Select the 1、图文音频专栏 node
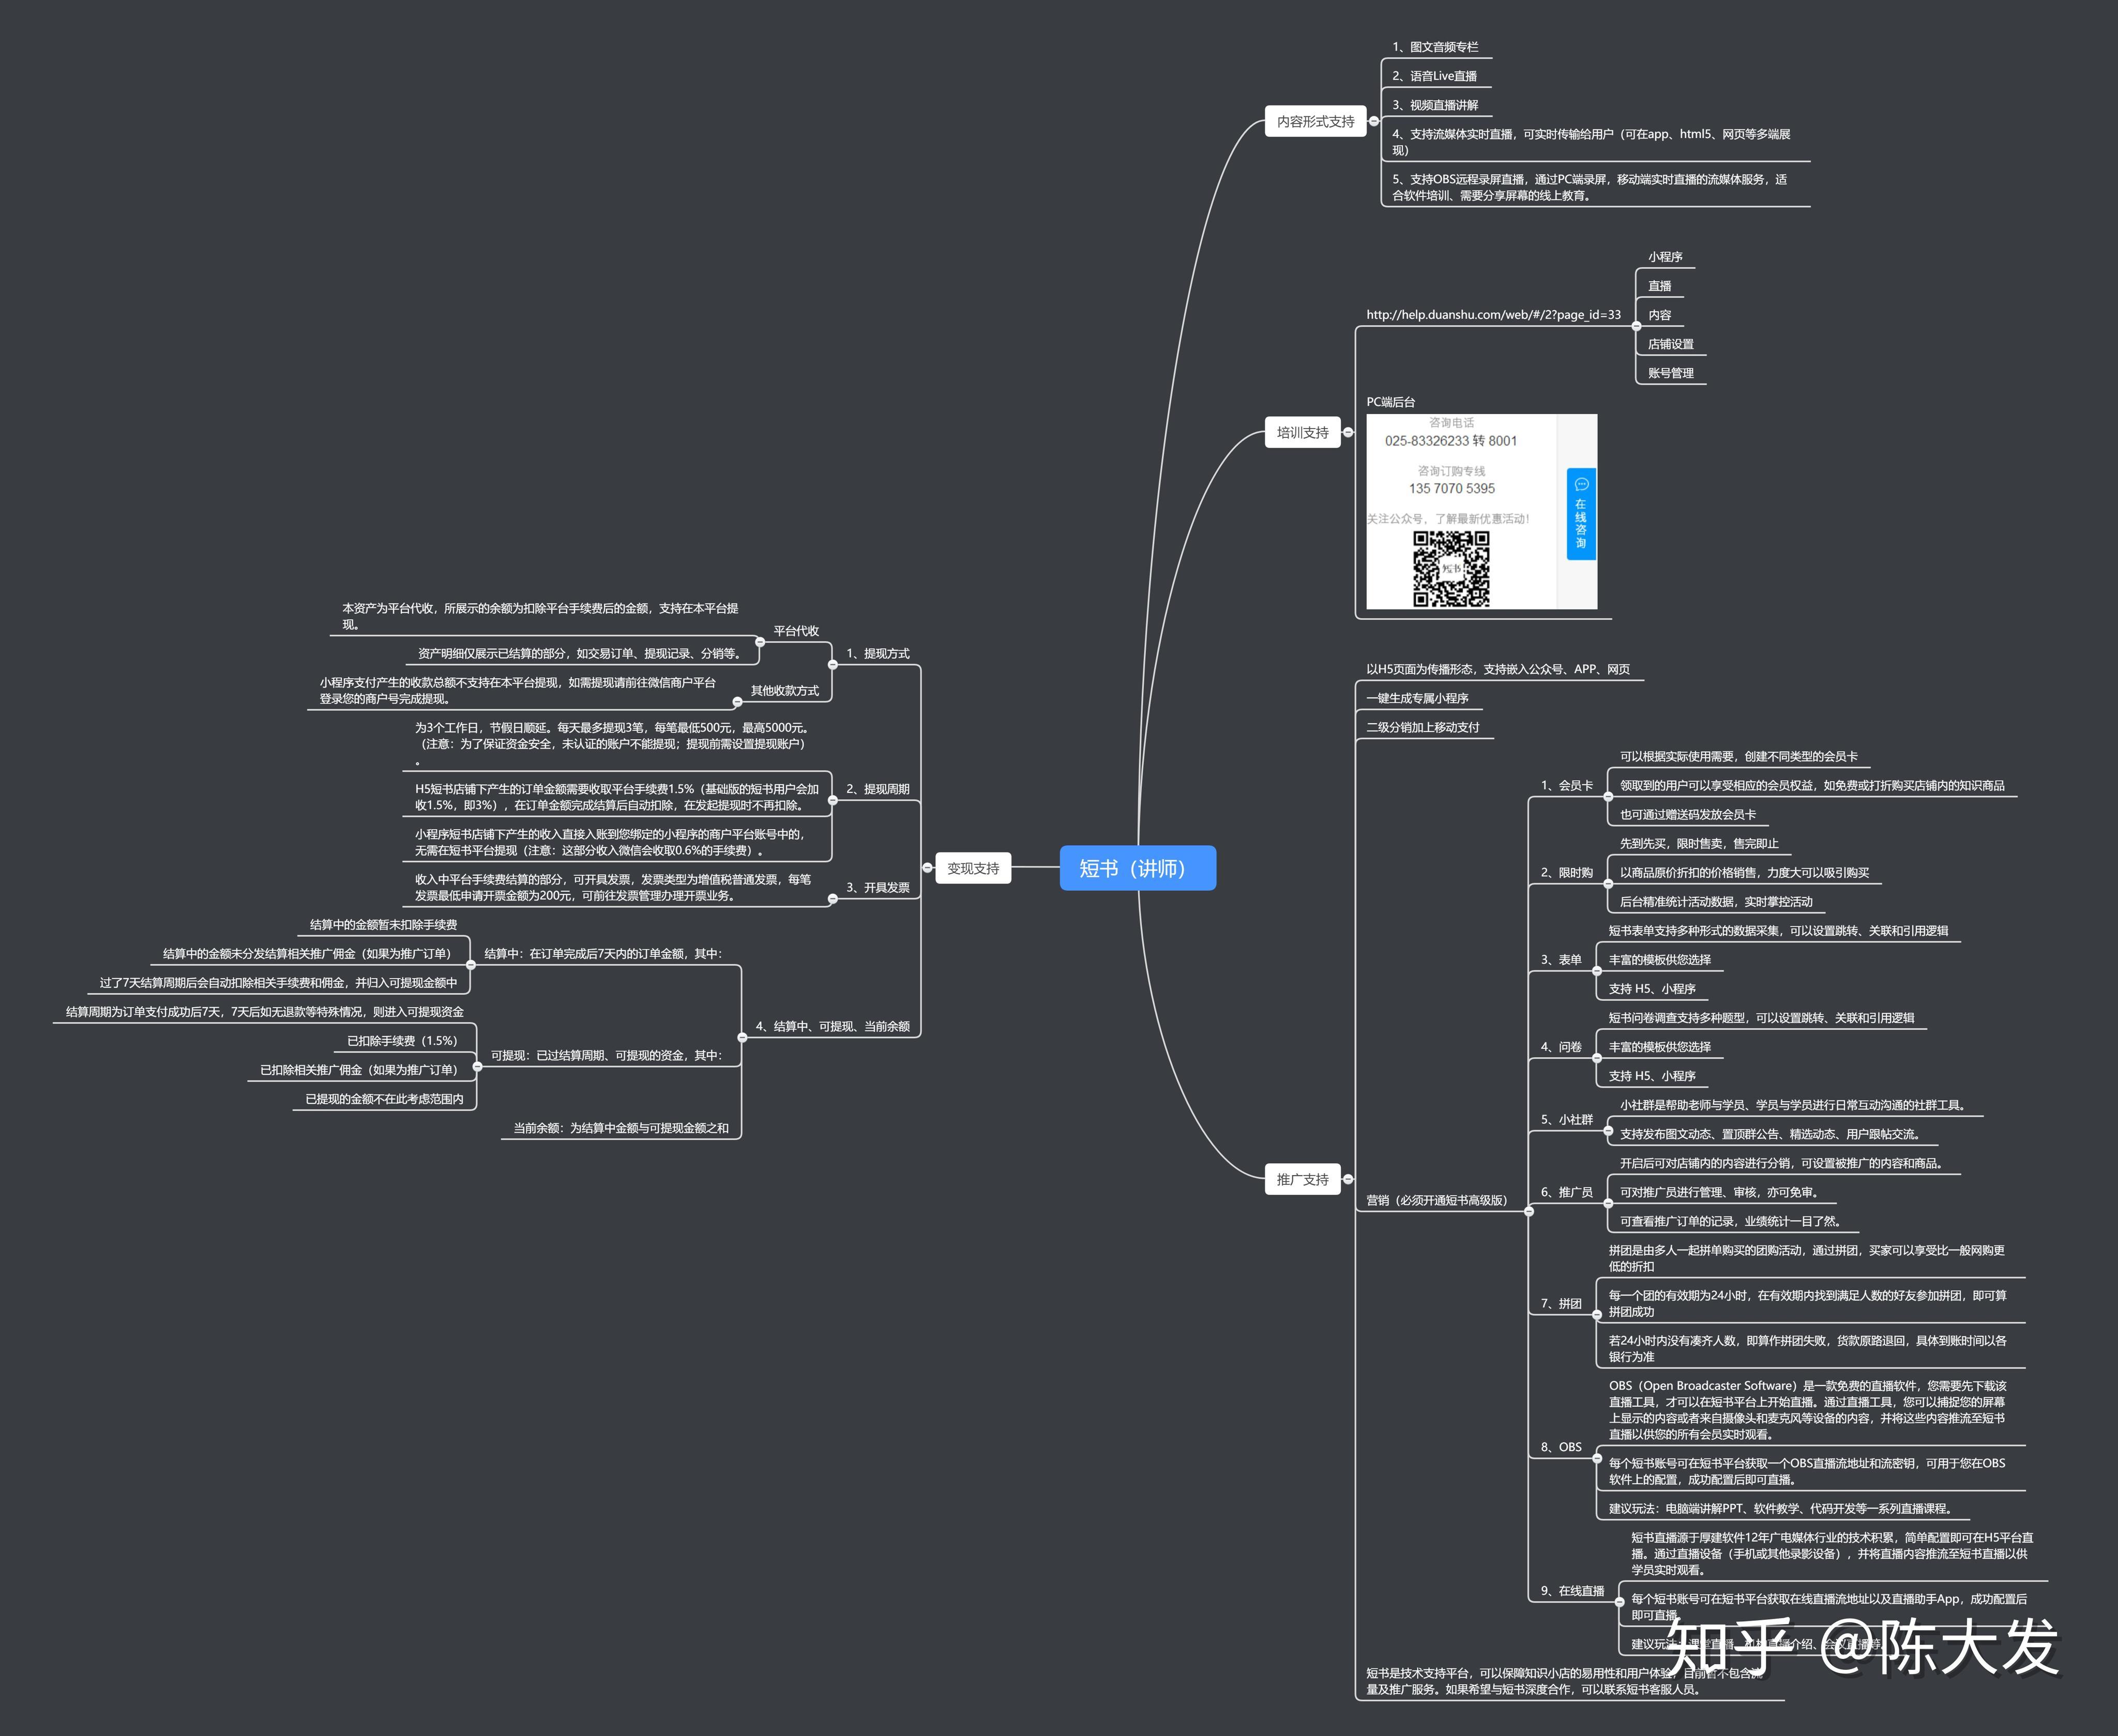 coord(1435,47)
